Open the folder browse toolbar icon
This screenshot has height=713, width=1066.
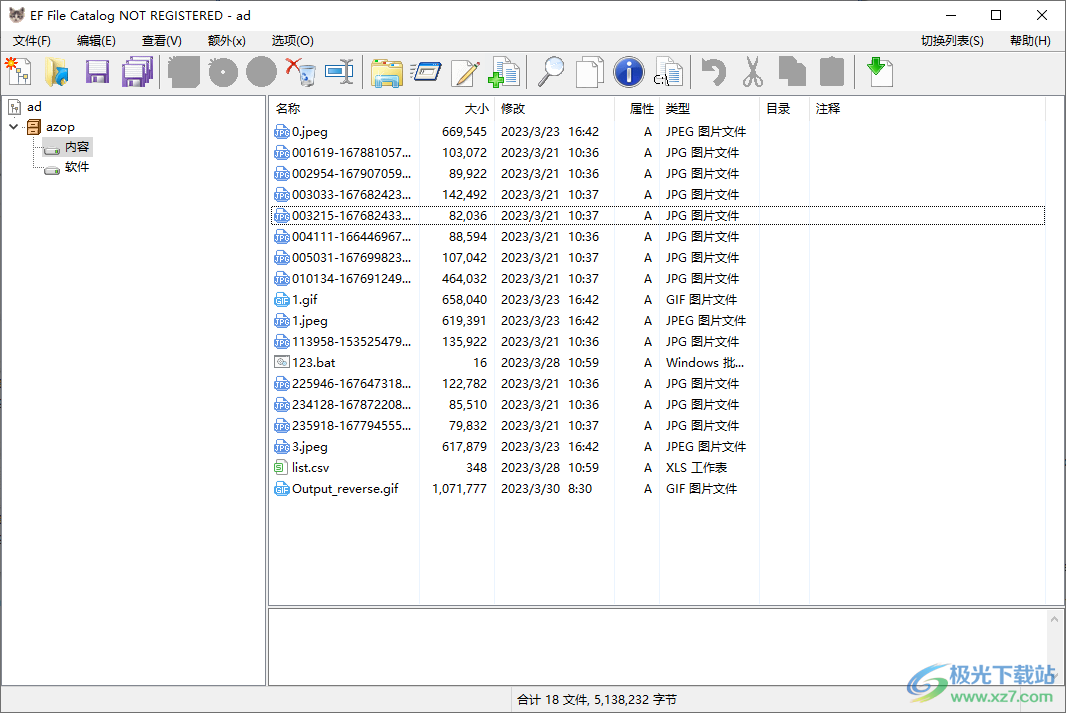coord(387,71)
